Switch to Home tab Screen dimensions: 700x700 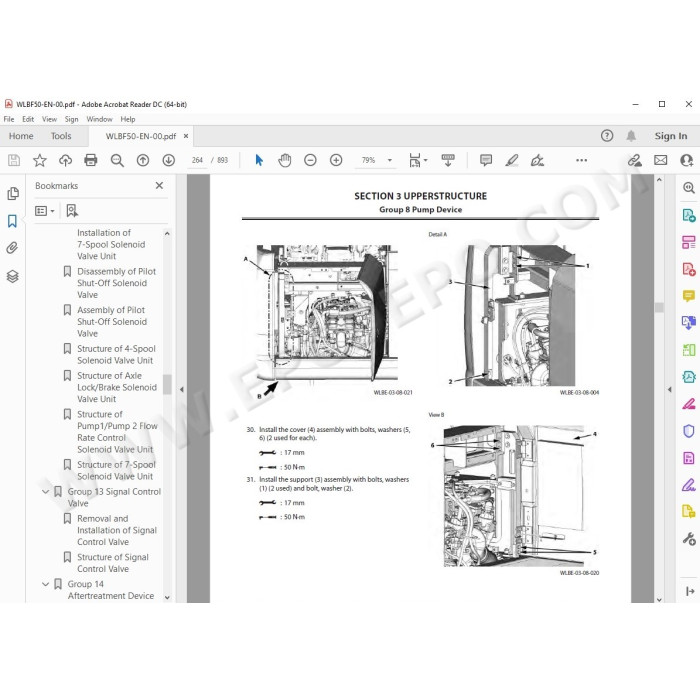coord(21,136)
